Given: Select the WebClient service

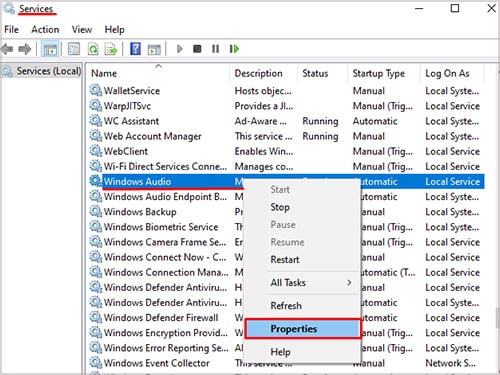Looking at the screenshot, I should pos(125,151).
